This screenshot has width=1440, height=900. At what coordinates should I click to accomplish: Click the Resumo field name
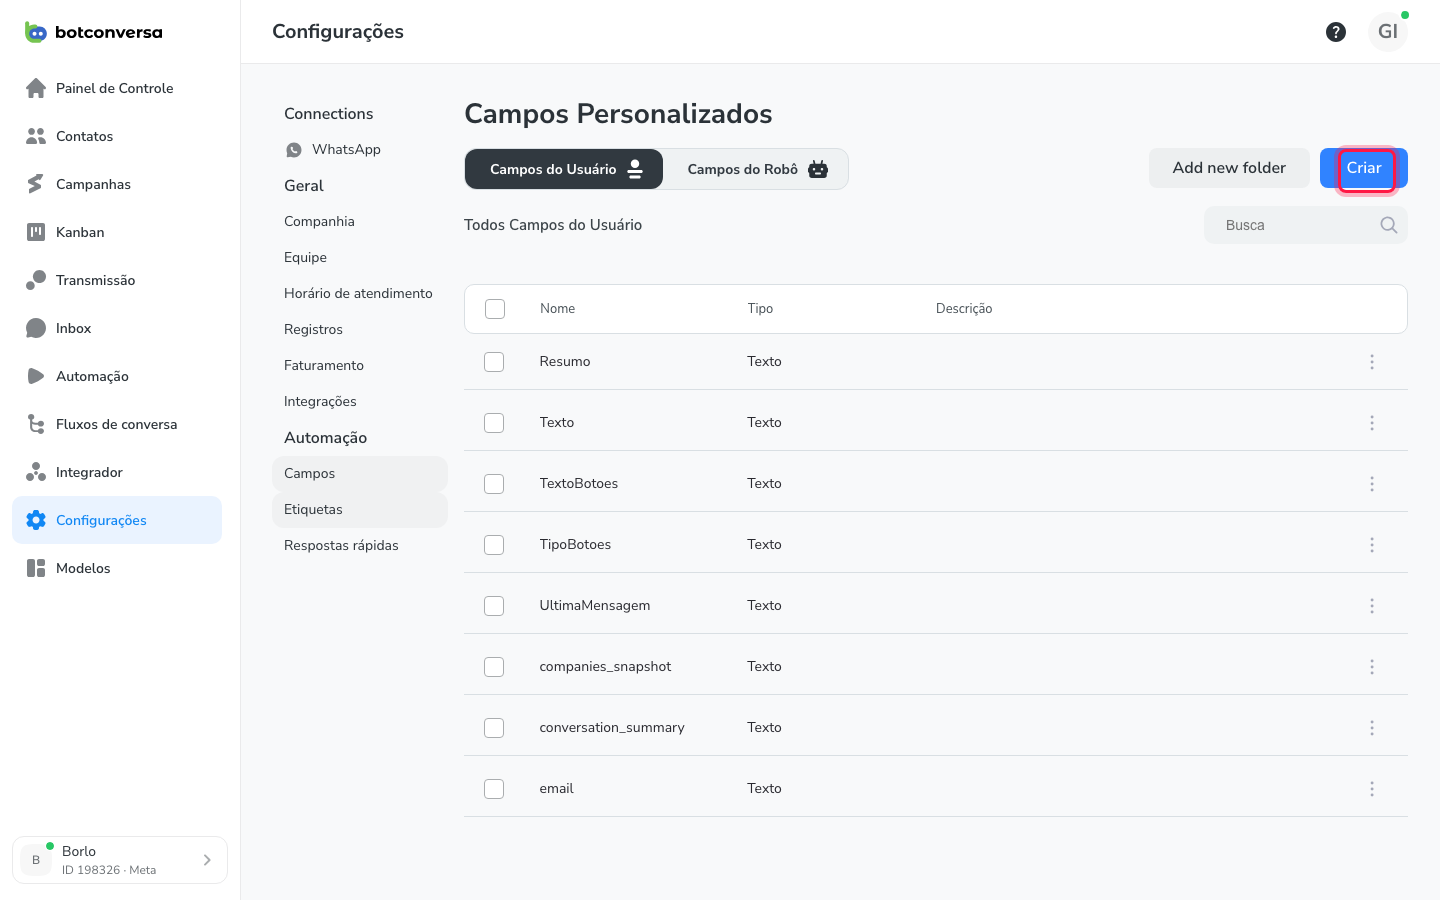tap(565, 362)
